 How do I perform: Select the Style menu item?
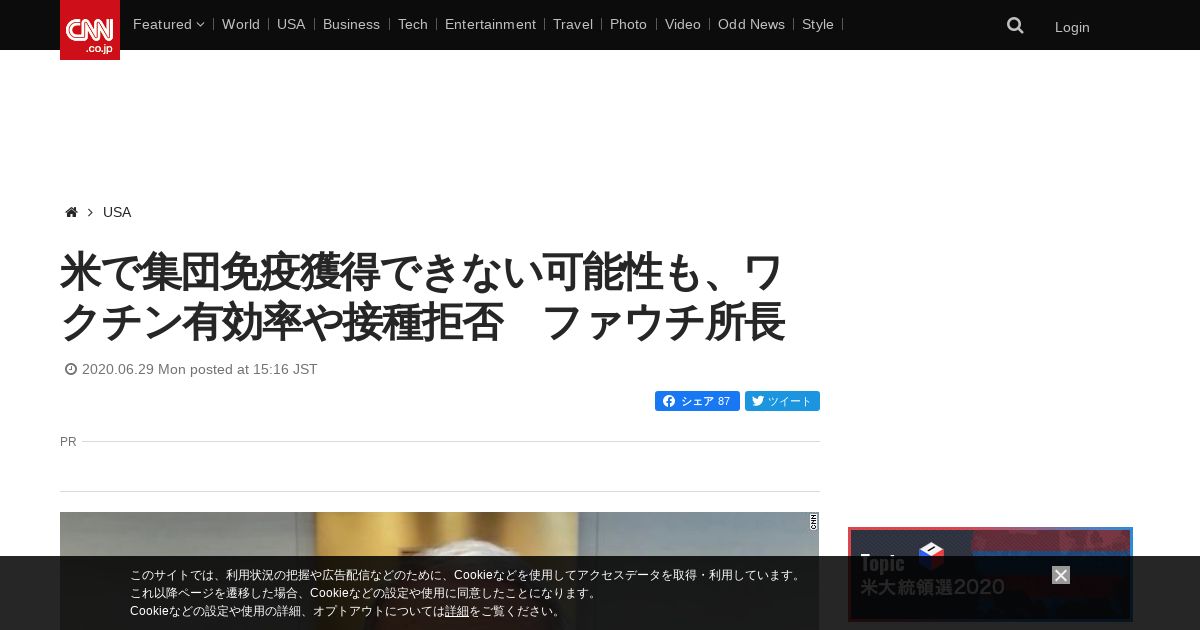[x=818, y=24]
